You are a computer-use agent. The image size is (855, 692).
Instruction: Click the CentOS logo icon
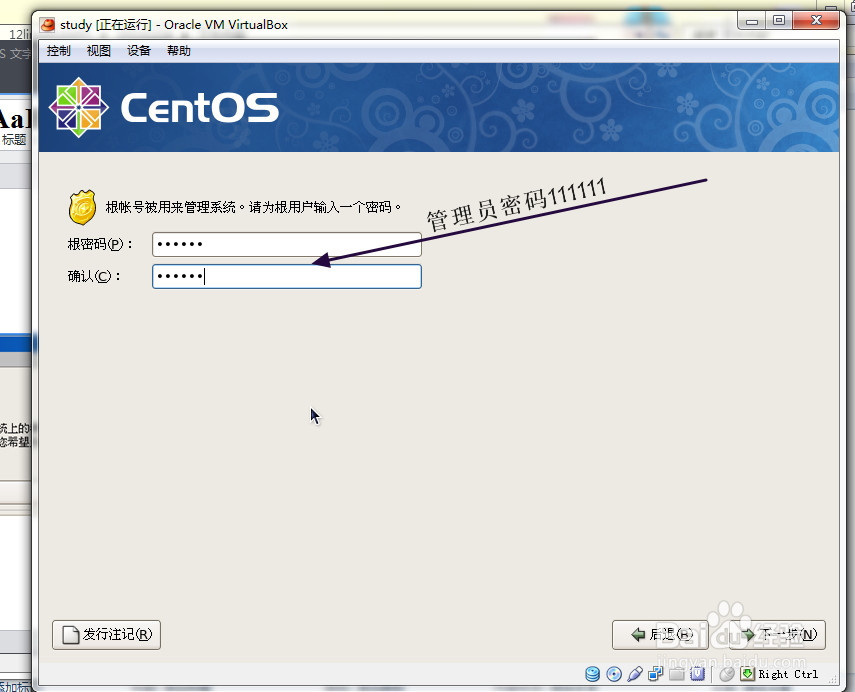(79, 107)
